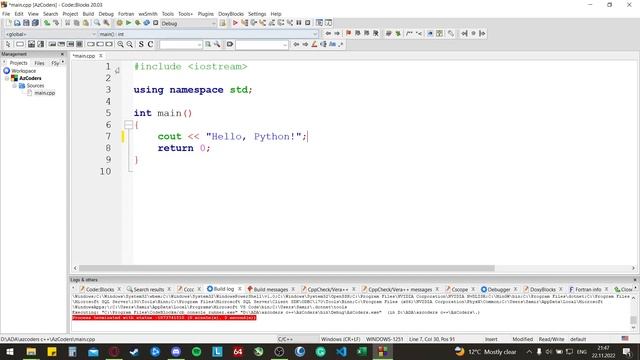
Task: Click the Zoom in icon
Action: pos(120,44)
